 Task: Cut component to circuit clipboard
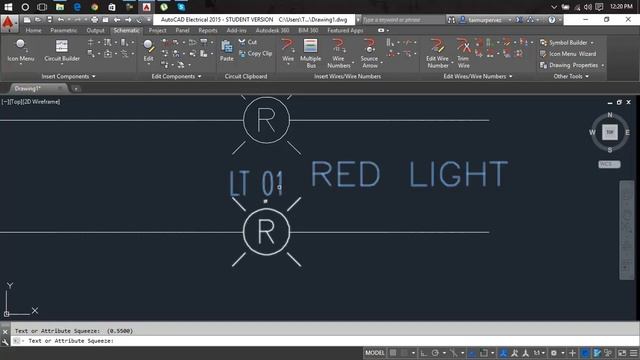(x=248, y=42)
